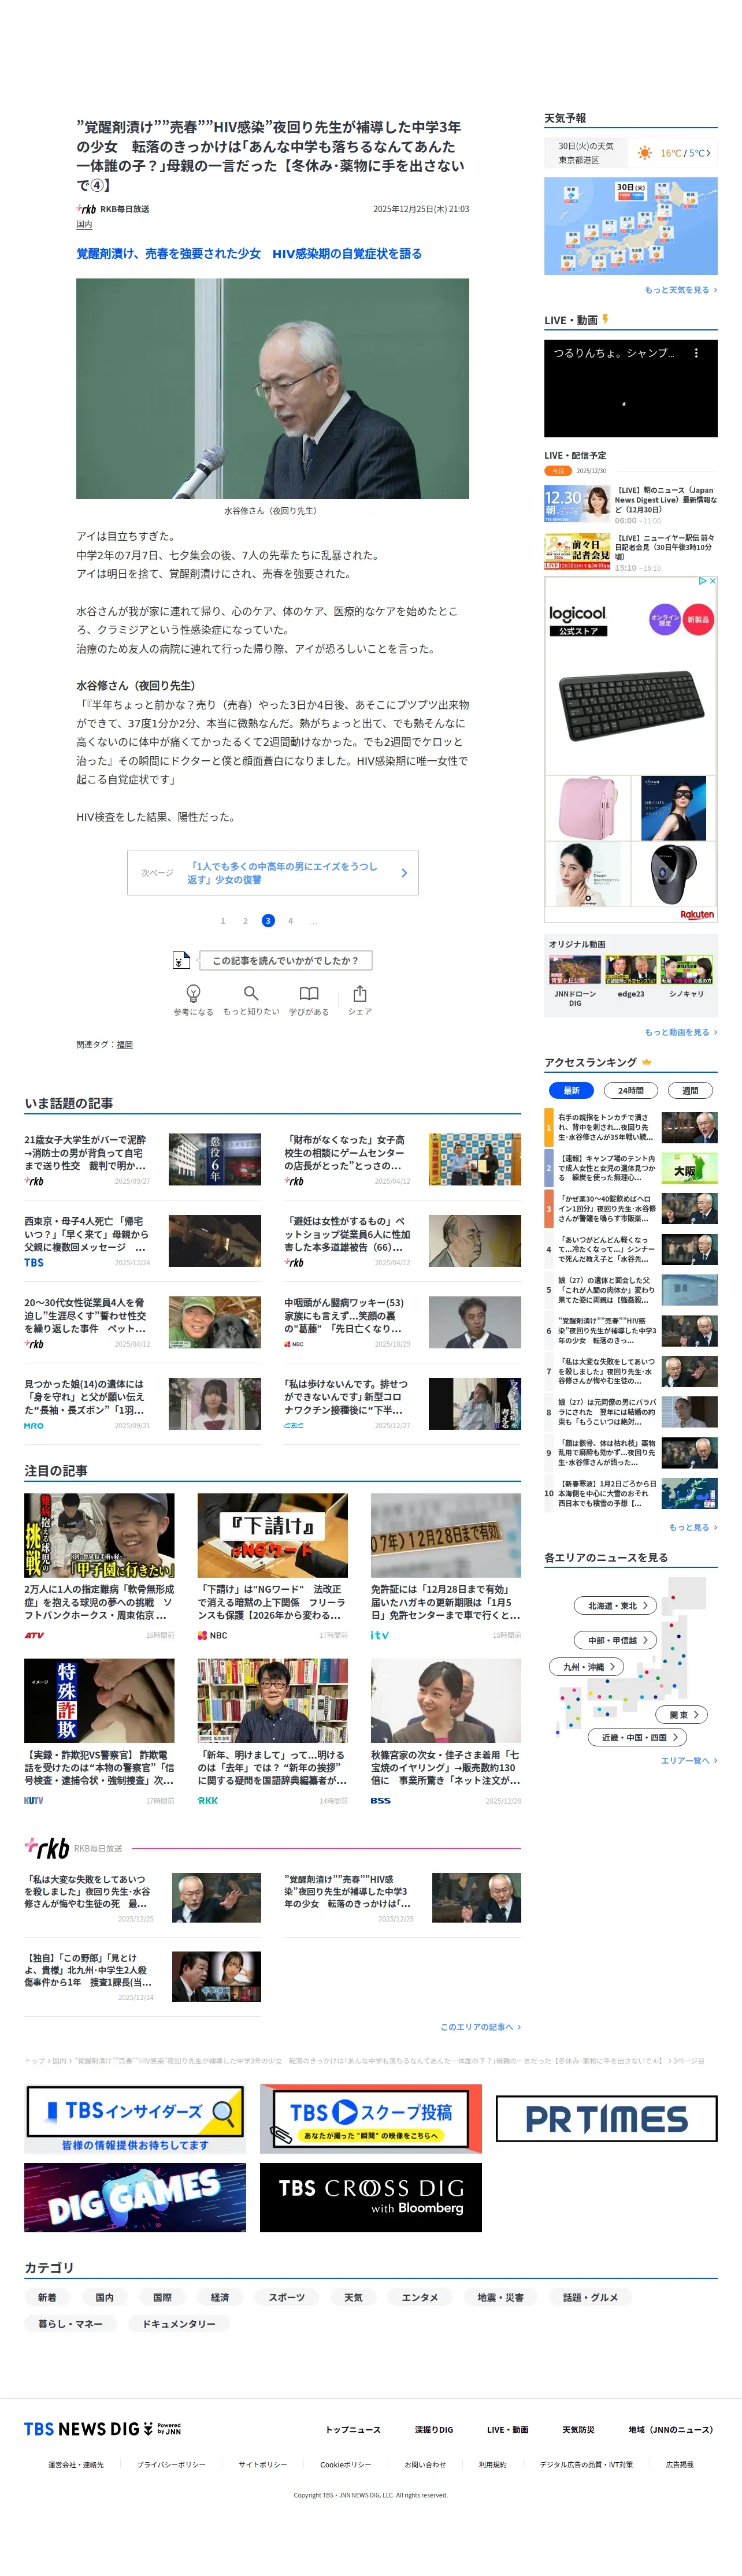This screenshot has height=2576, width=742.
Task: Select the 中部・甲信越 area button
Action: (x=616, y=1640)
